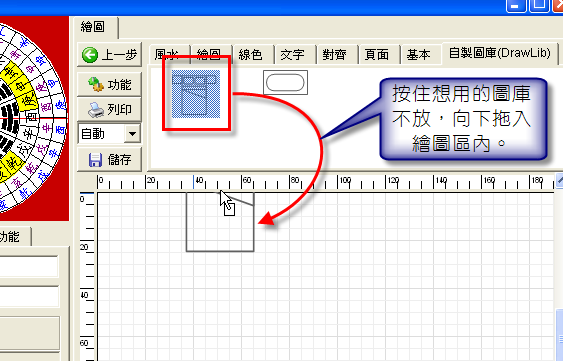563x361 pixels.
Task: Click the 功能 gear icon button
Action: (96, 84)
